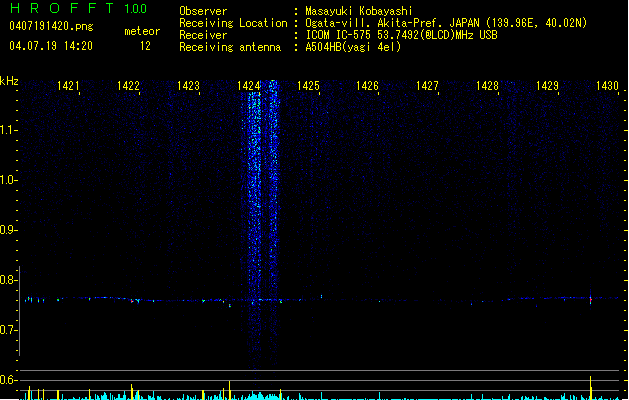Viewport: 629px width, 400px height.
Task: Click the meteor count value 12
Action: coord(145,46)
